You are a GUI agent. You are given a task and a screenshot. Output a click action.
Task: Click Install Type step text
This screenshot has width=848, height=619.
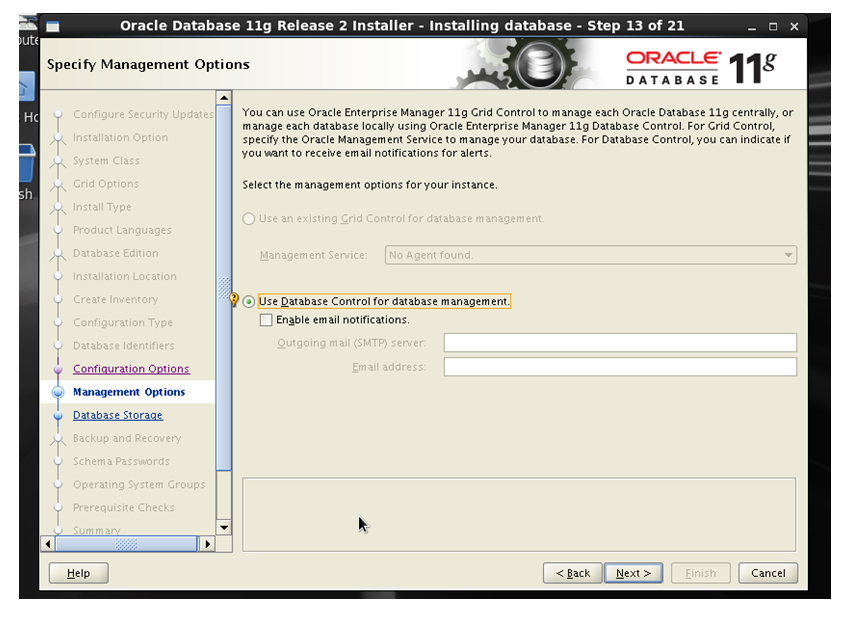102,207
